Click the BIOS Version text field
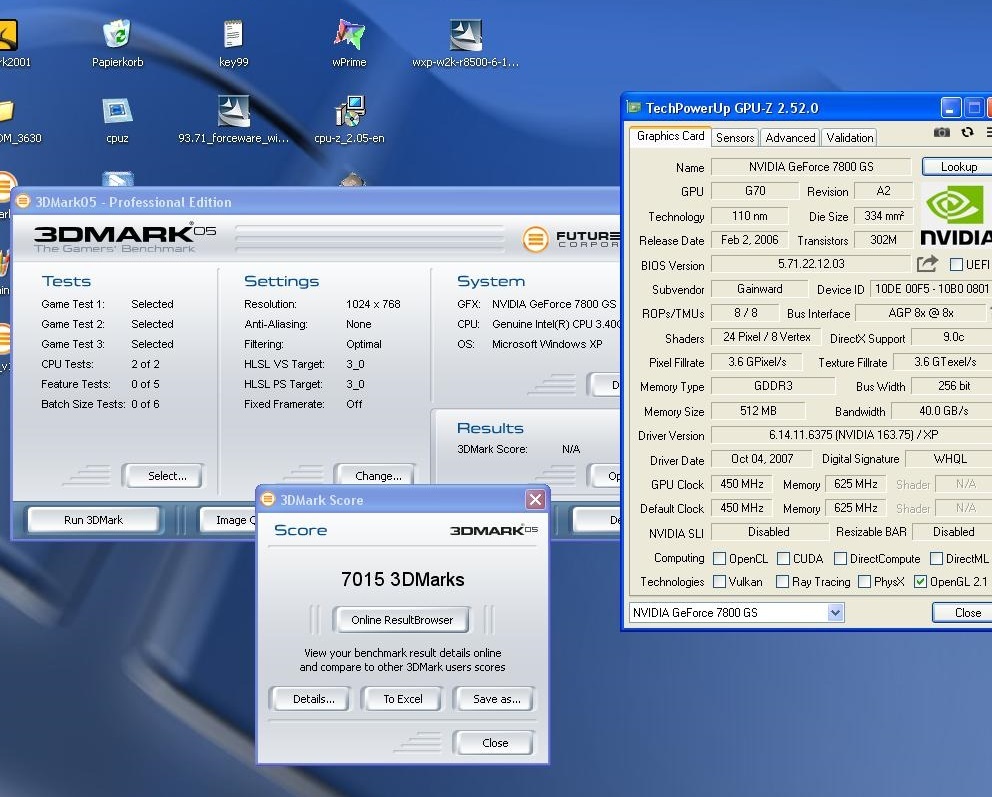Screen dimensions: 992x797 pos(810,265)
